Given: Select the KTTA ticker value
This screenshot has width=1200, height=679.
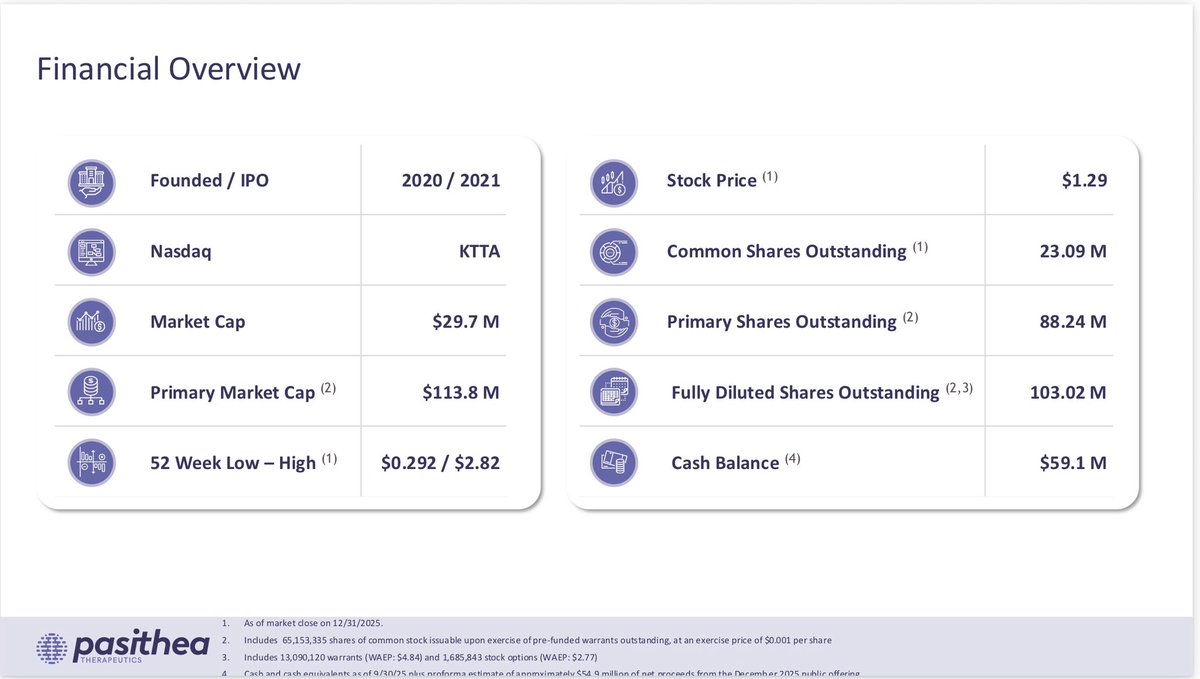Looking at the screenshot, I should (x=479, y=252).
